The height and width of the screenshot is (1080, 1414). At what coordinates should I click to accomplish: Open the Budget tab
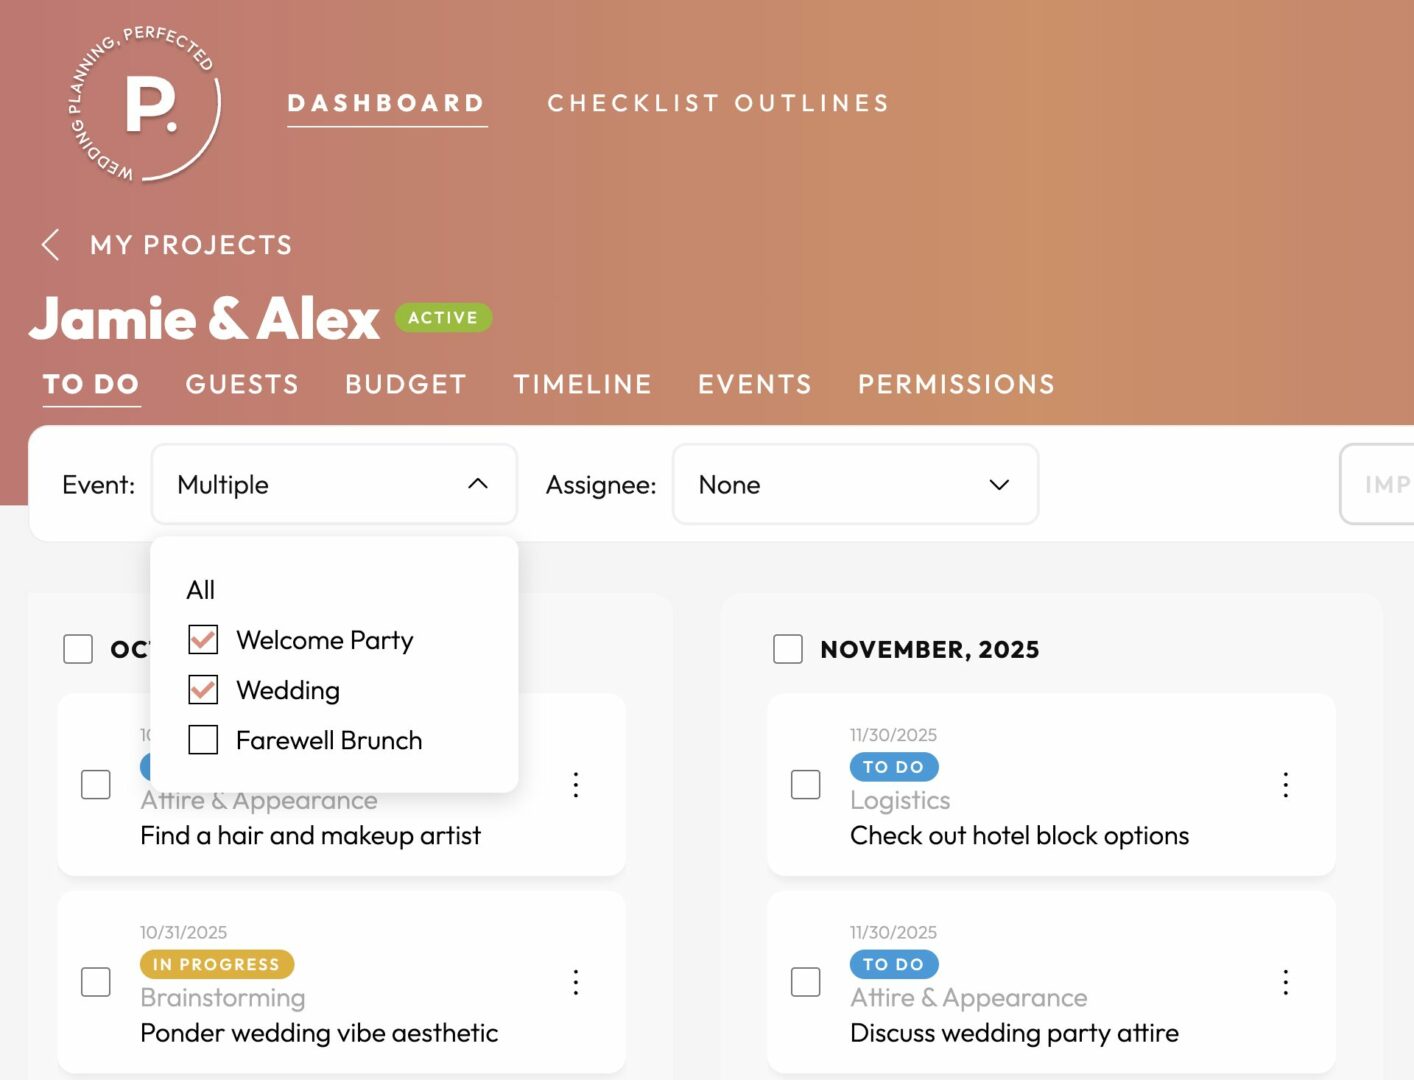(406, 385)
